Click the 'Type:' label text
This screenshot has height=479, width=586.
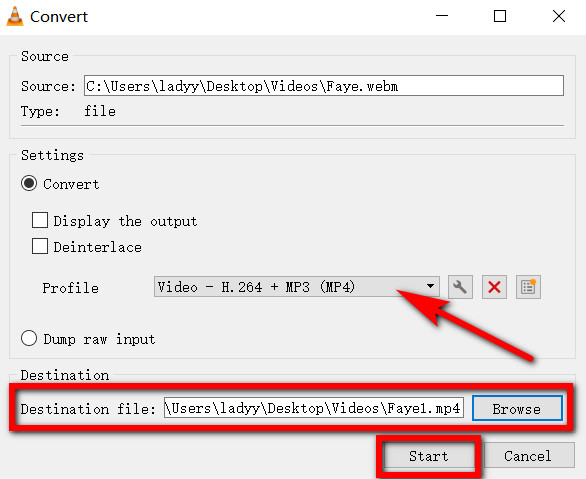[40, 111]
